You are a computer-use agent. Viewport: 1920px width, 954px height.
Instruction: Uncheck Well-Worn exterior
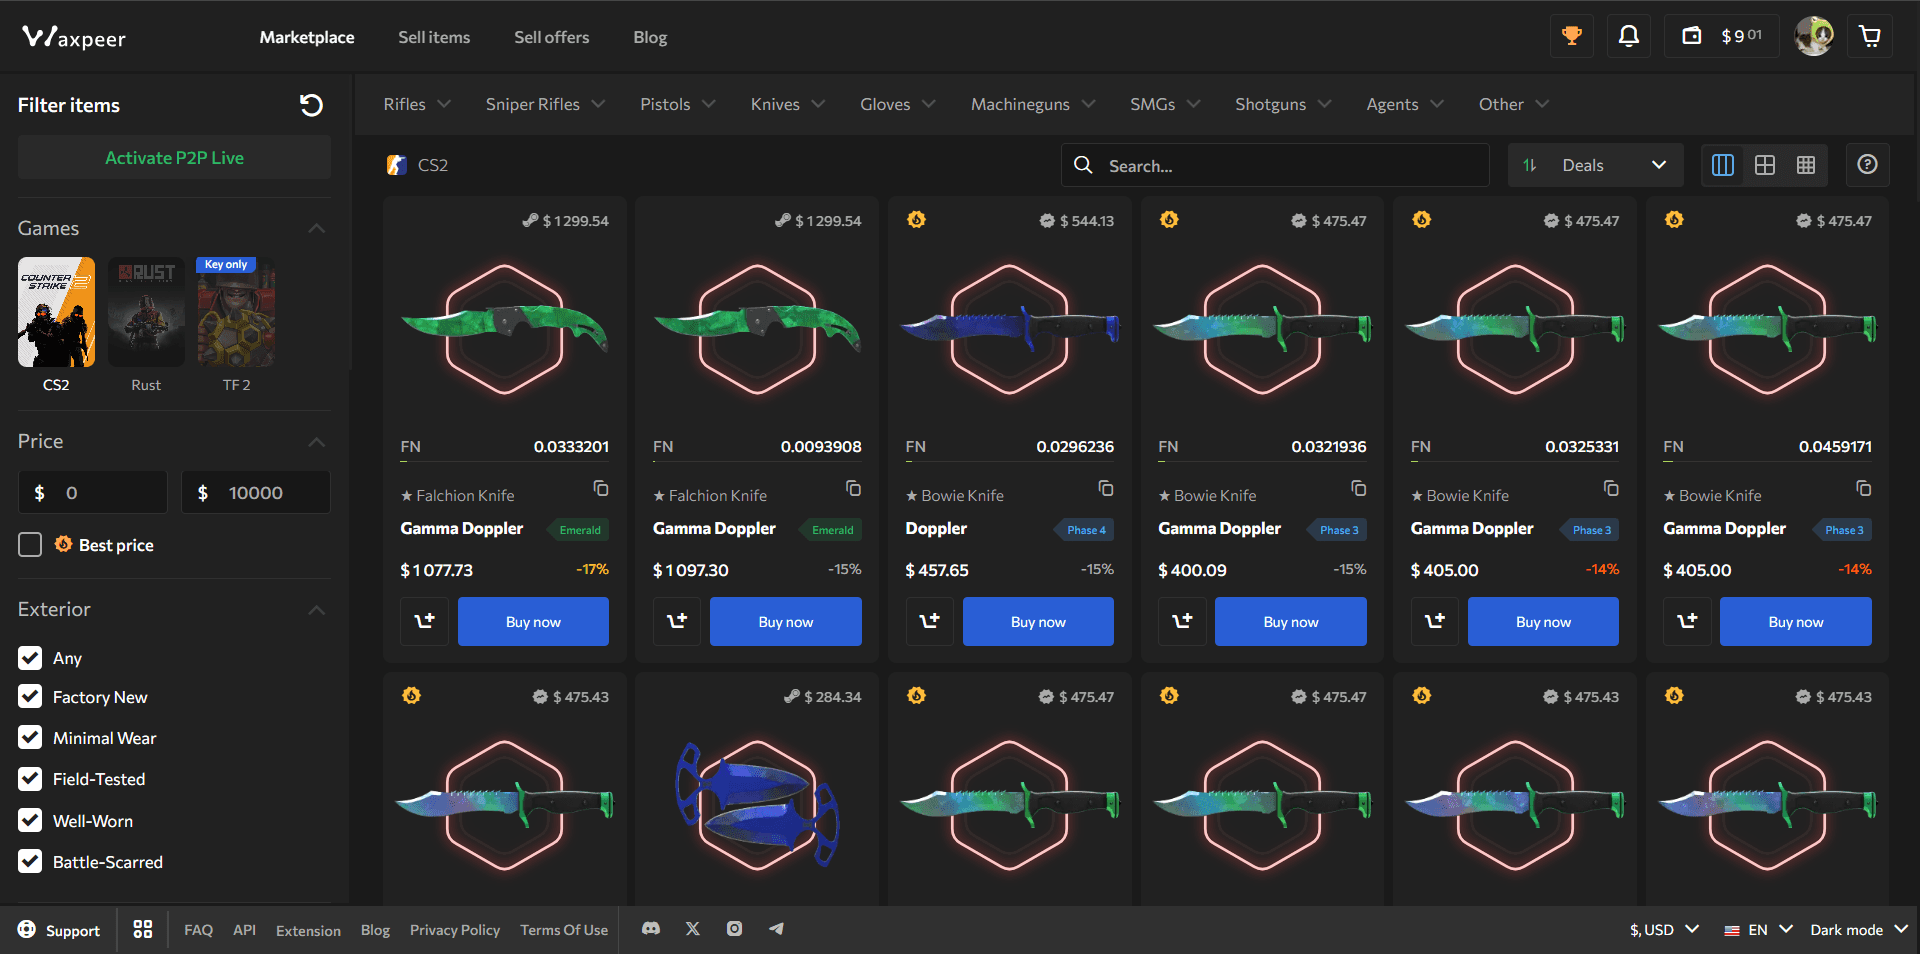click(30, 821)
